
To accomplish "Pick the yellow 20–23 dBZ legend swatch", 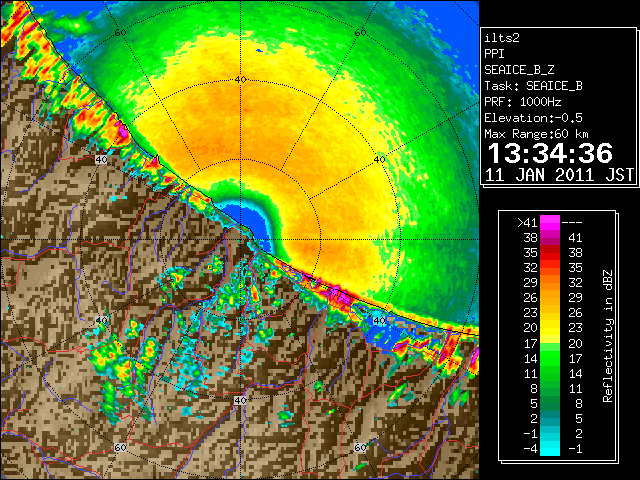I will click(x=549, y=328).
